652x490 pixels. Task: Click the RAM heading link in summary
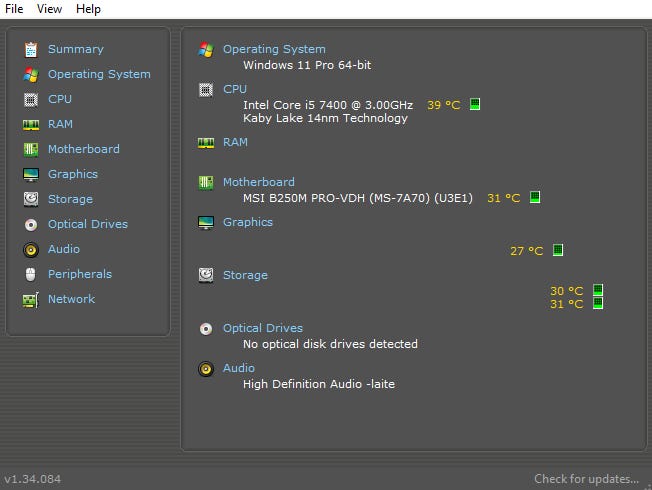coord(235,142)
